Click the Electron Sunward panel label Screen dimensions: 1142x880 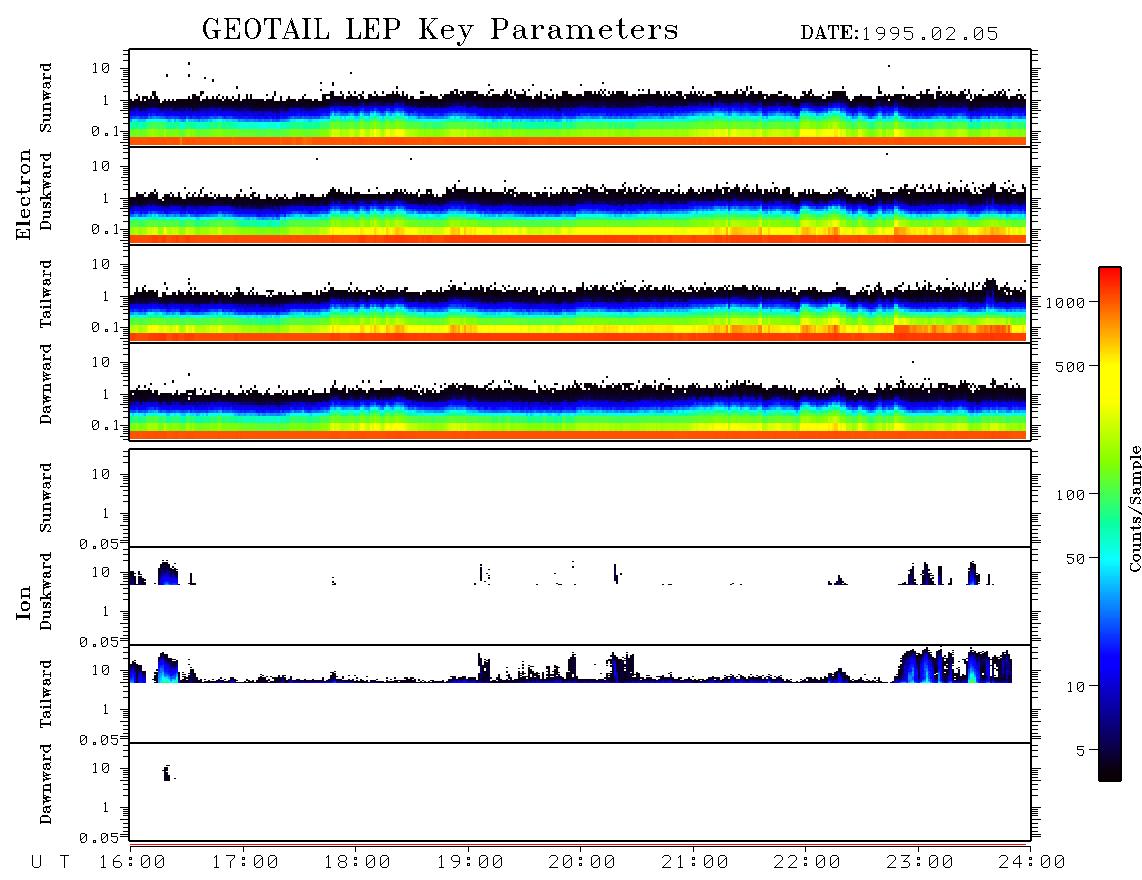pyautogui.click(x=45, y=98)
